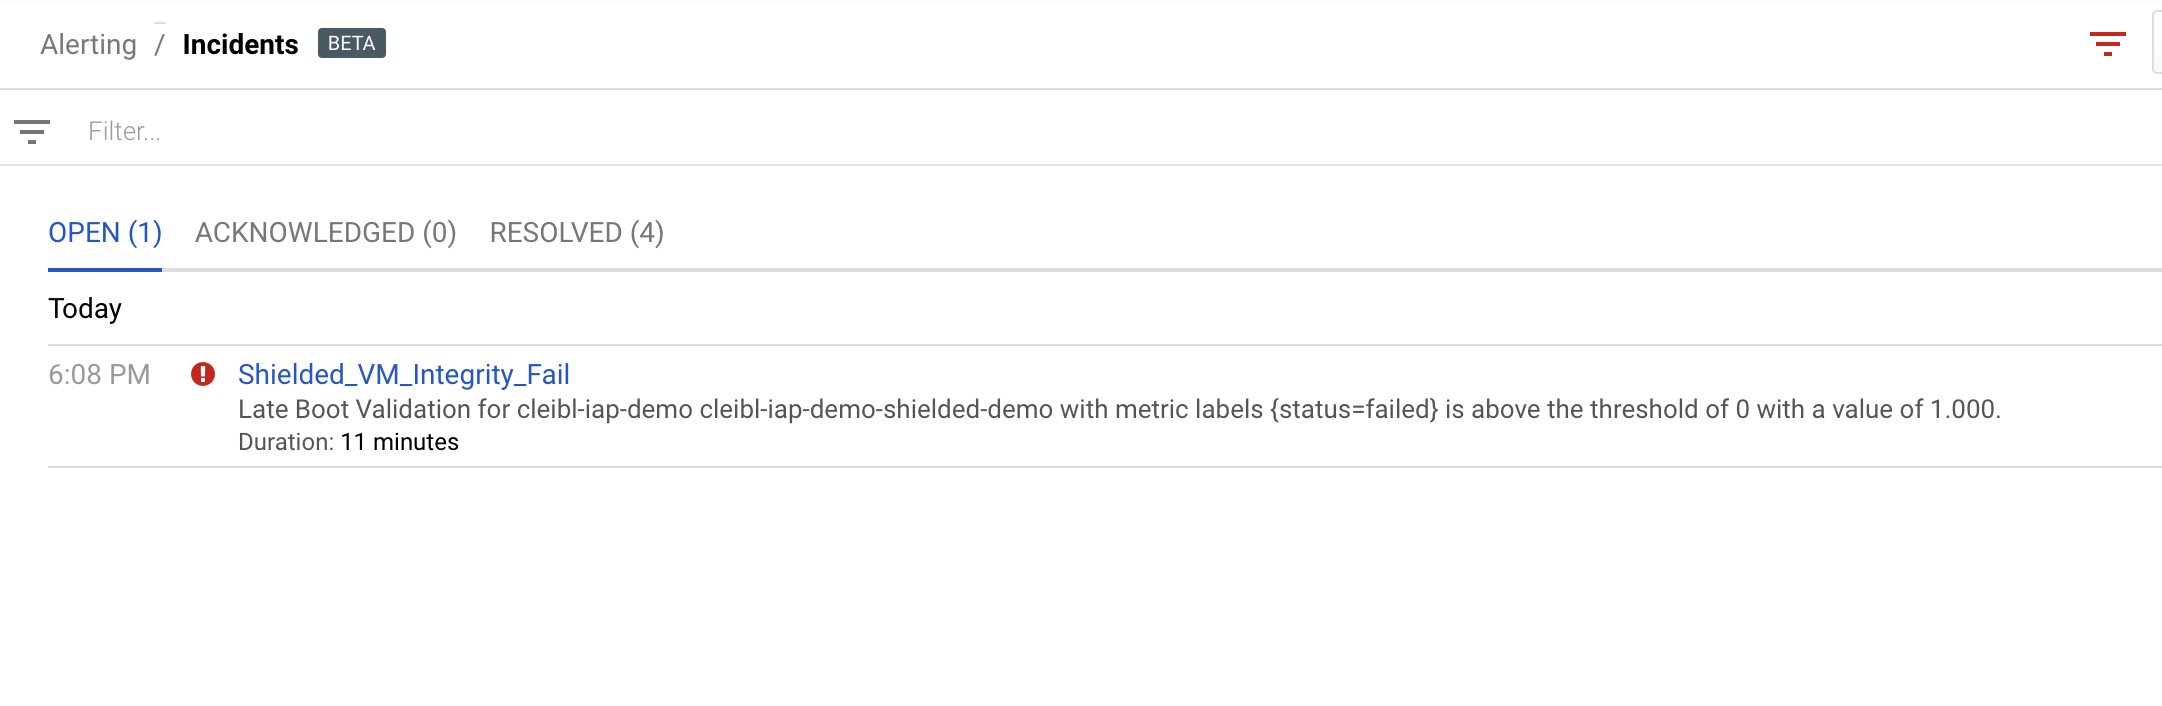Click the warning indicator for Shielded_VM_Integrity_Fail
2162x706 pixels.
point(203,373)
